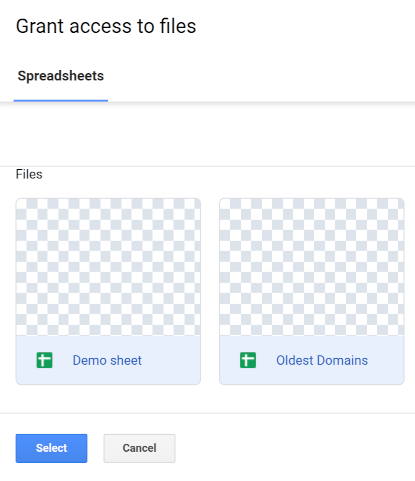
Task: Click the empty space right of Cancel button
Action: (x=295, y=448)
